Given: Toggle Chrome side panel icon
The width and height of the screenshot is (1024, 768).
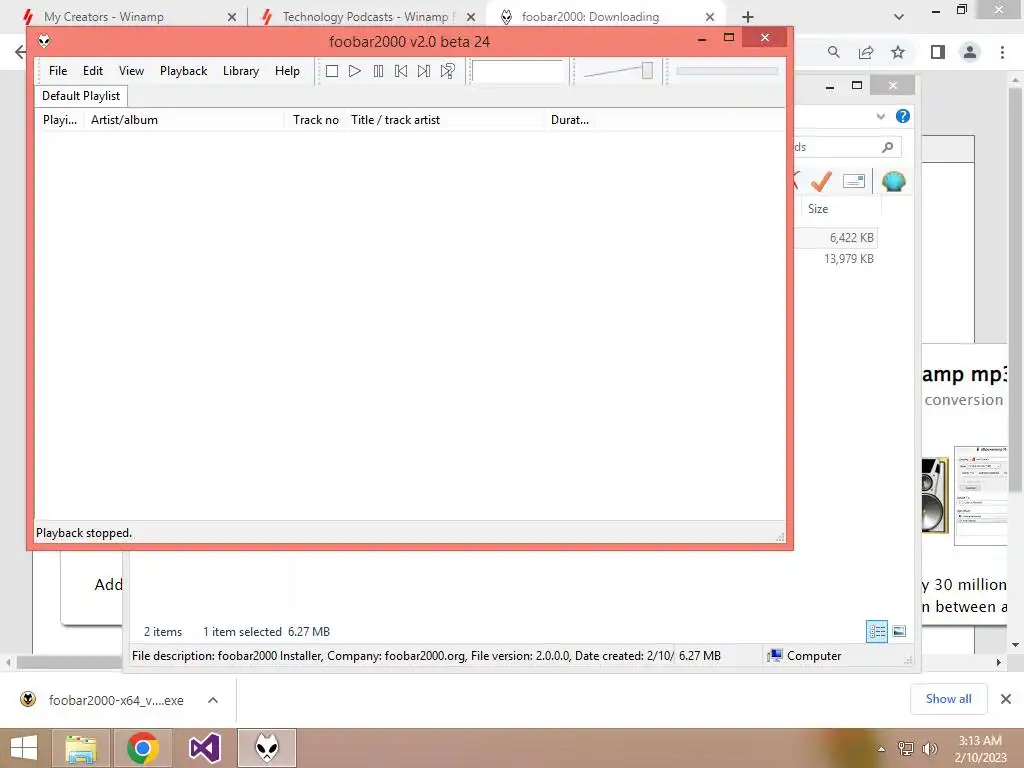Looking at the screenshot, I should pos(938,52).
